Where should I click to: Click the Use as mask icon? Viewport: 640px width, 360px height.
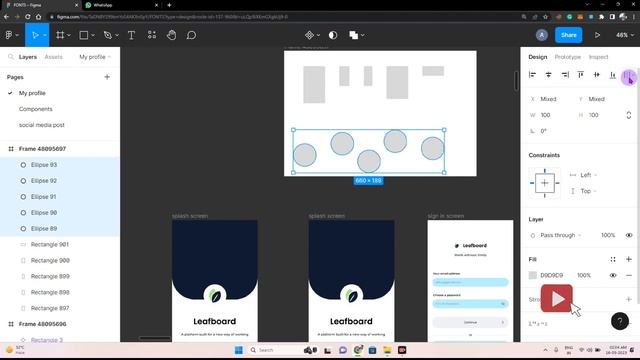(333, 35)
